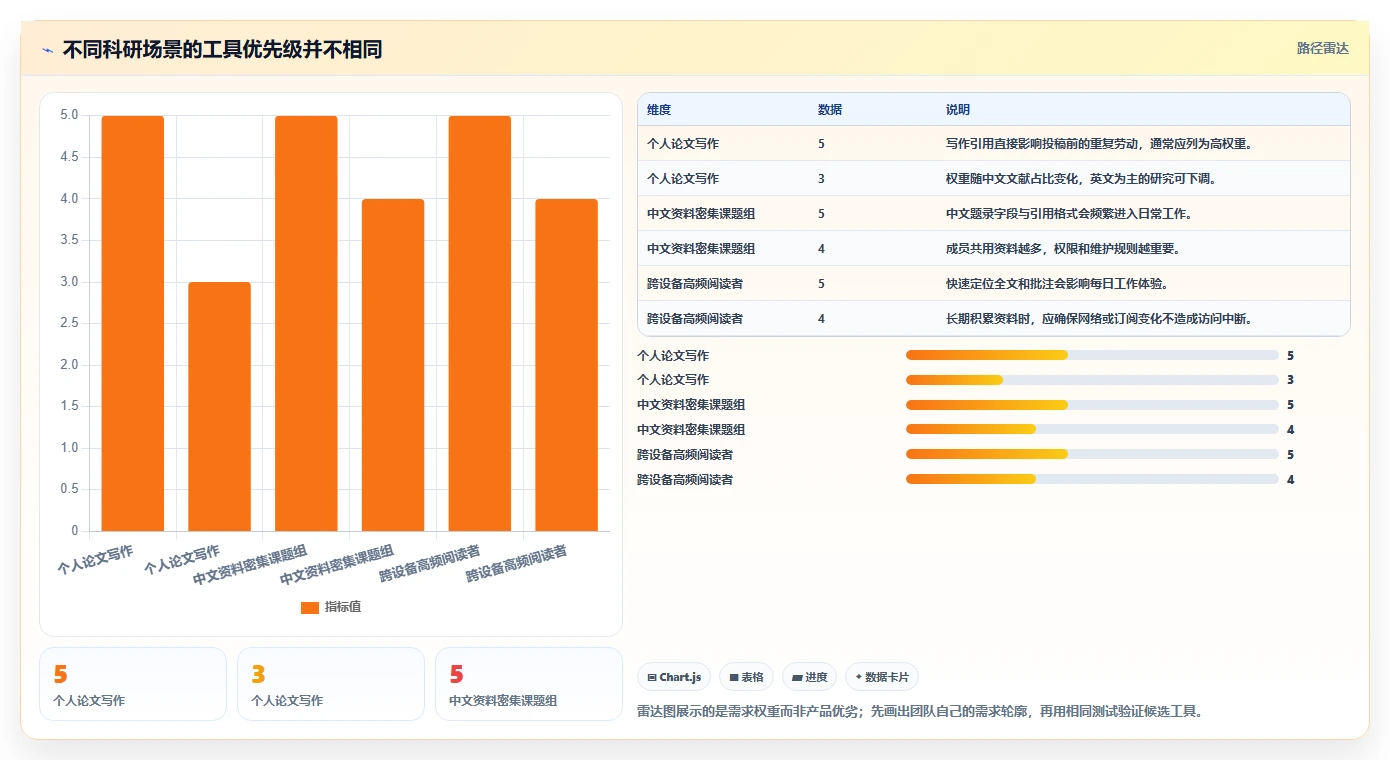Click the 个人论文写作 chart bar with value 3
The width and height of the screenshot is (1390, 760).
click(219, 406)
